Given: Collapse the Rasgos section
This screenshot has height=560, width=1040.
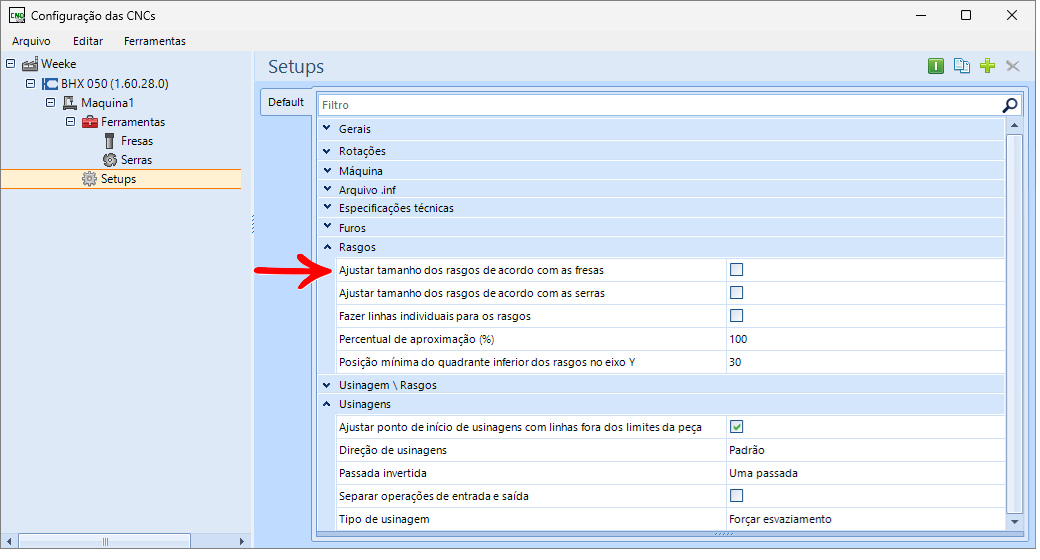Looking at the screenshot, I should click(327, 247).
